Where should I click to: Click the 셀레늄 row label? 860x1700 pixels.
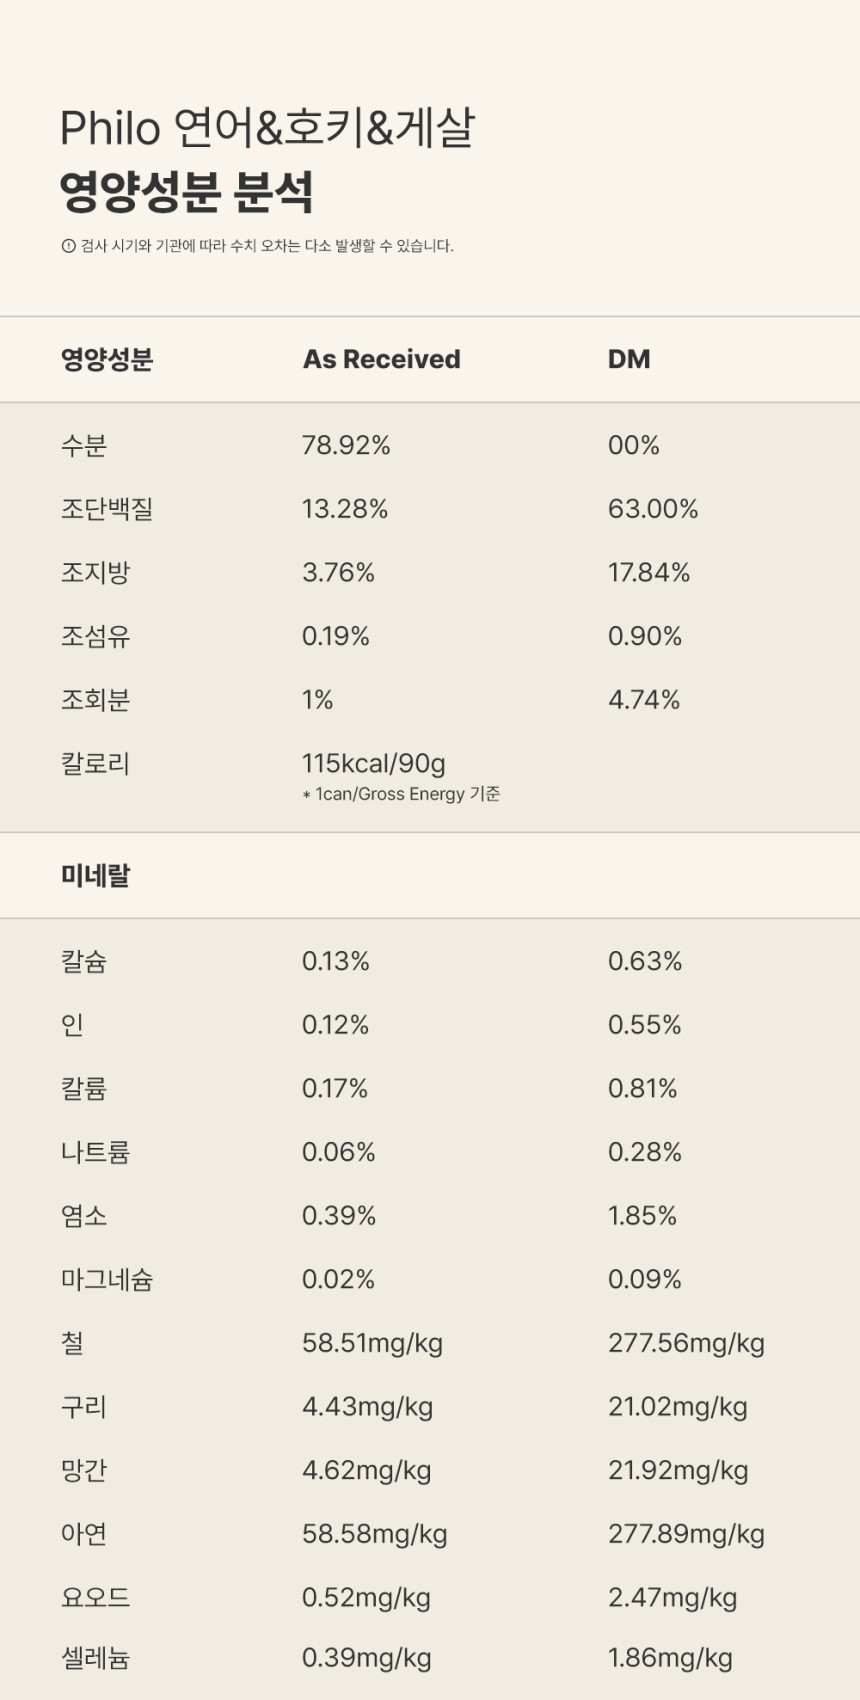(x=96, y=1658)
